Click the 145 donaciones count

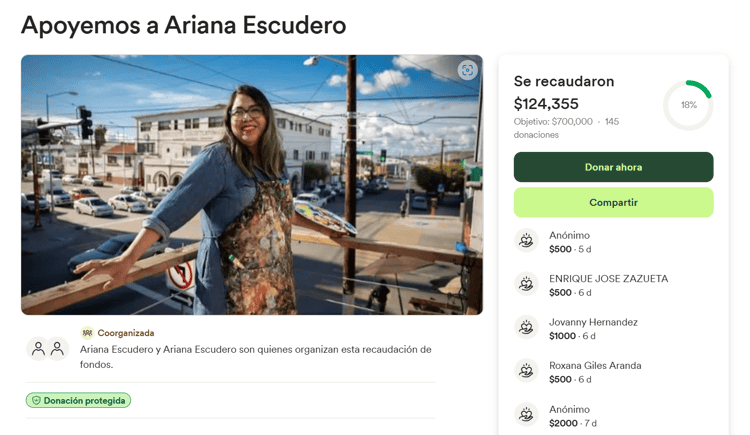click(566, 128)
